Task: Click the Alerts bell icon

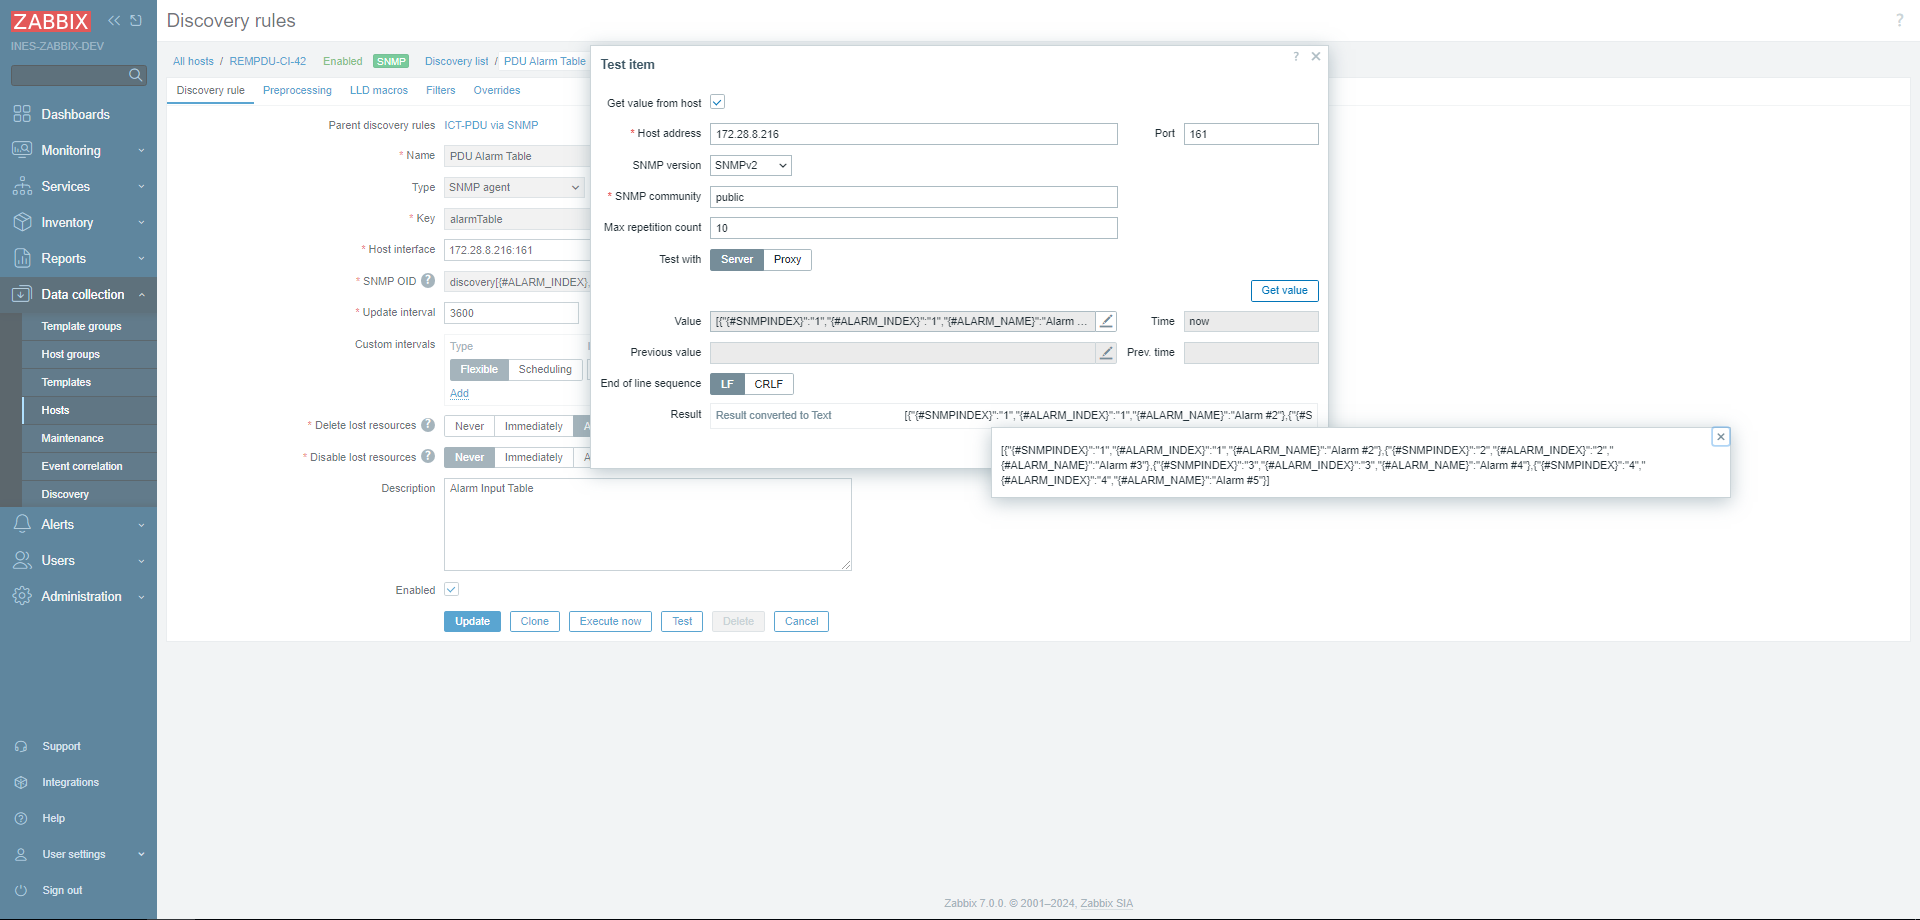Action: point(22,524)
